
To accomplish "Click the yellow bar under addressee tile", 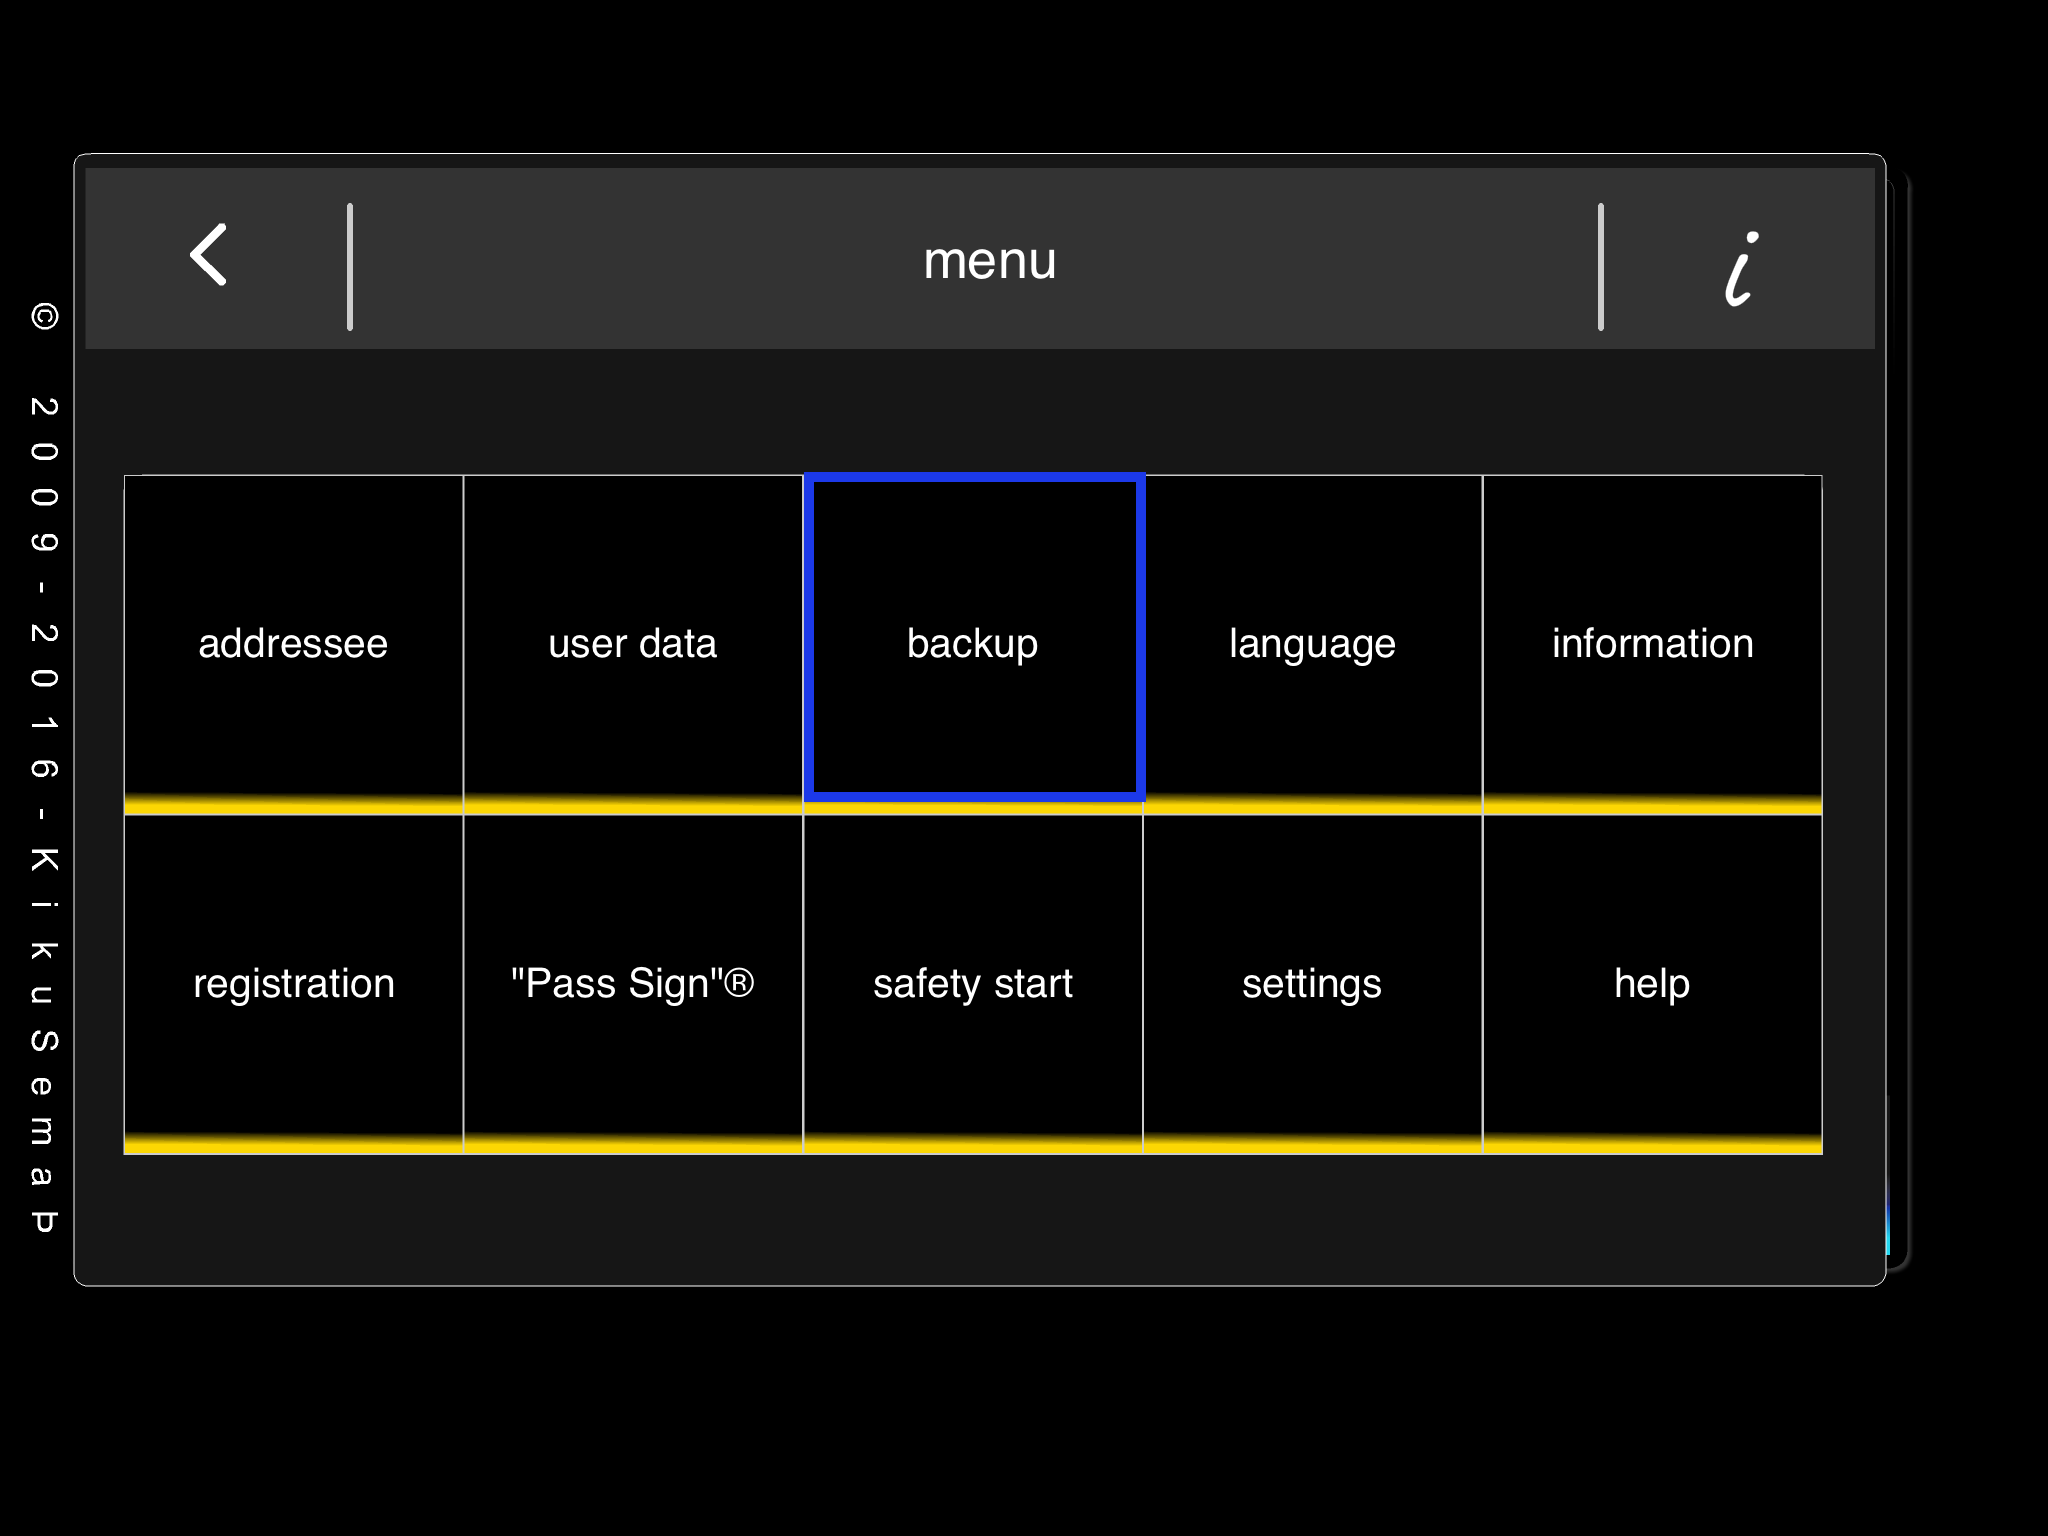I will pyautogui.click(x=293, y=804).
